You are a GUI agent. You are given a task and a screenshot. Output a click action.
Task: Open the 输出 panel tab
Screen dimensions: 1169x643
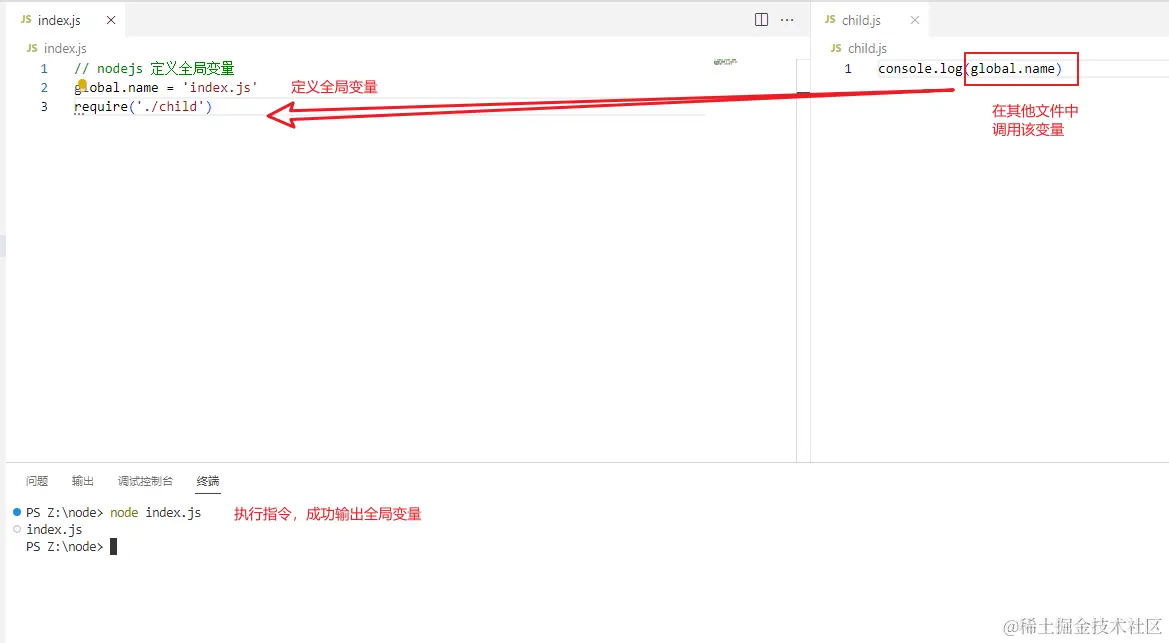pyautogui.click(x=83, y=481)
